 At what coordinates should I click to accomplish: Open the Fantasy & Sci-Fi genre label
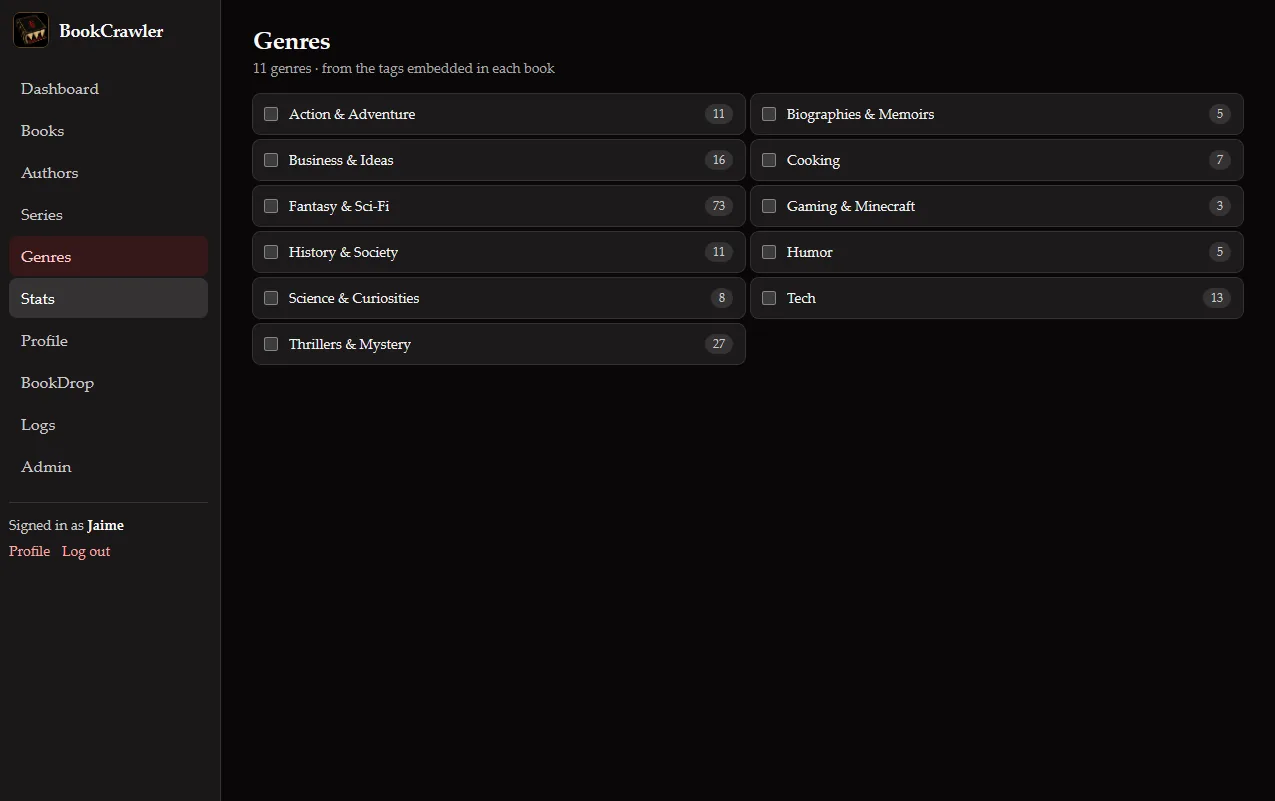point(339,206)
